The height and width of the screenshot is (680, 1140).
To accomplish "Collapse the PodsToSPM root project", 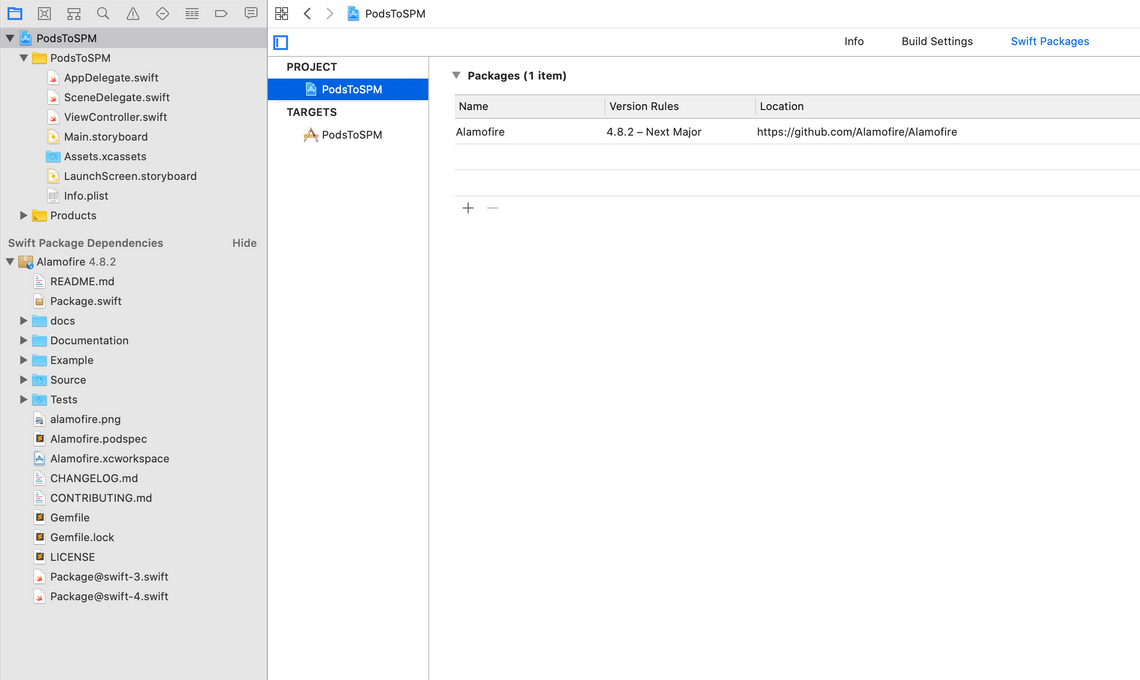I will click(10, 38).
